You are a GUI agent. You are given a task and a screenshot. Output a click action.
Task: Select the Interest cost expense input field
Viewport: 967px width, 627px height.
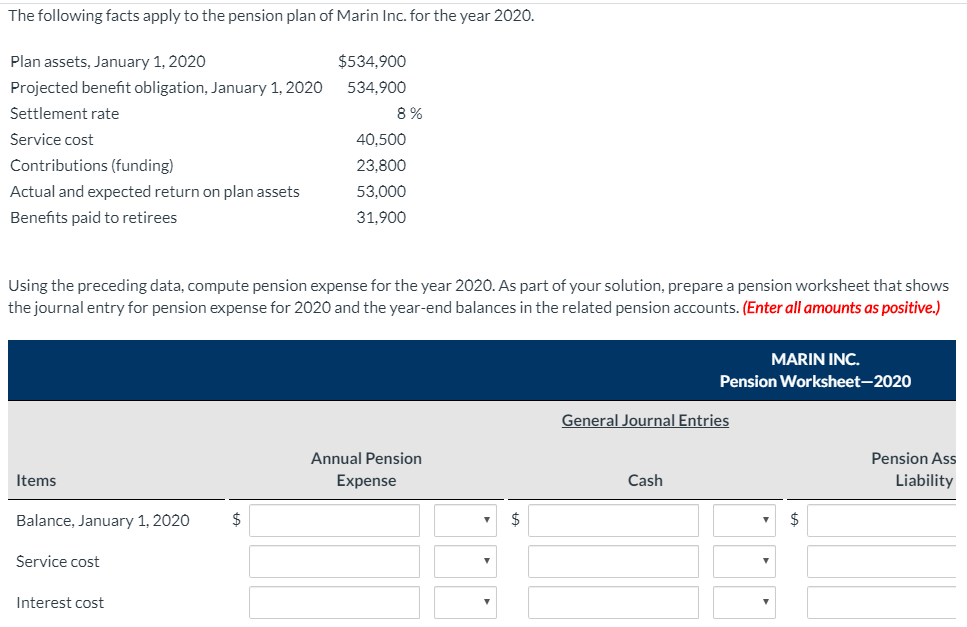(x=334, y=602)
